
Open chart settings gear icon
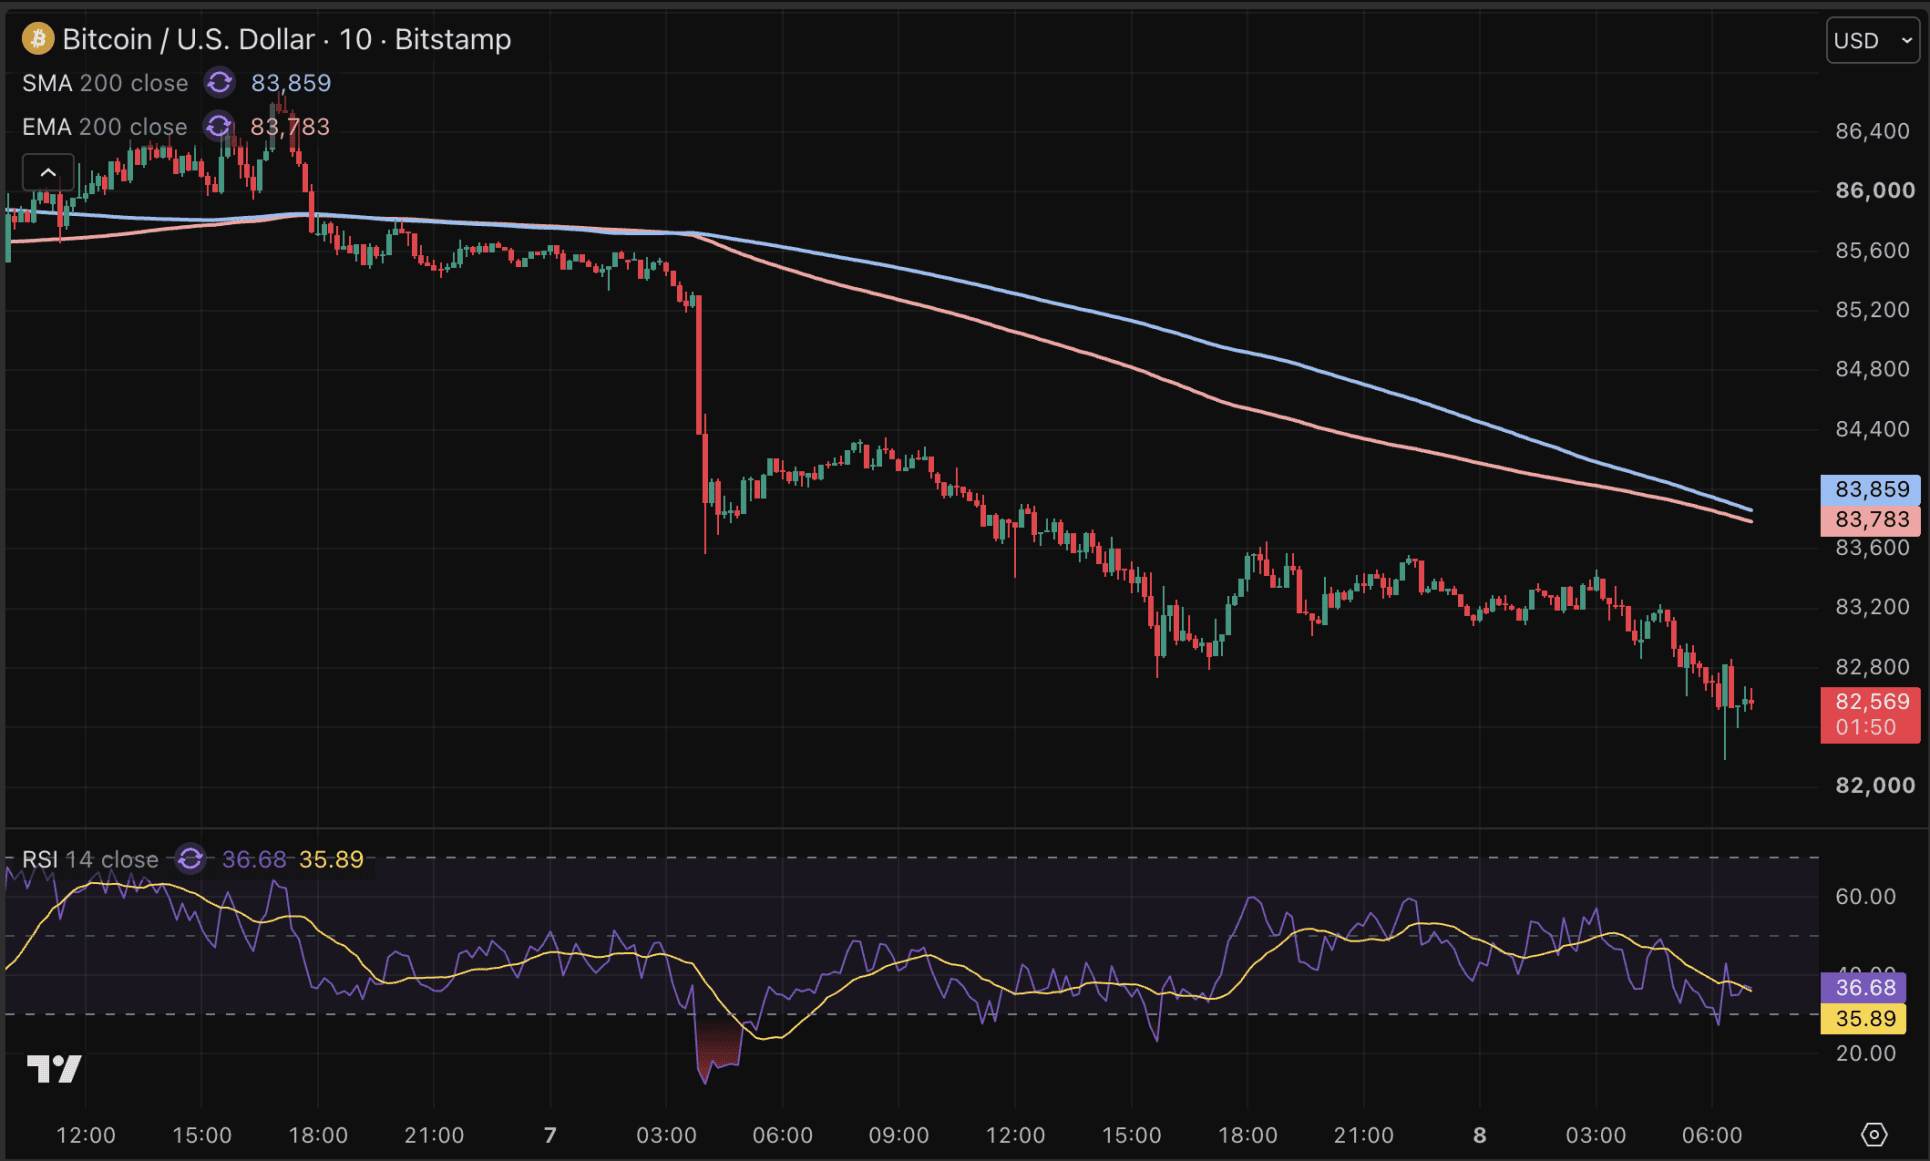click(1874, 1134)
